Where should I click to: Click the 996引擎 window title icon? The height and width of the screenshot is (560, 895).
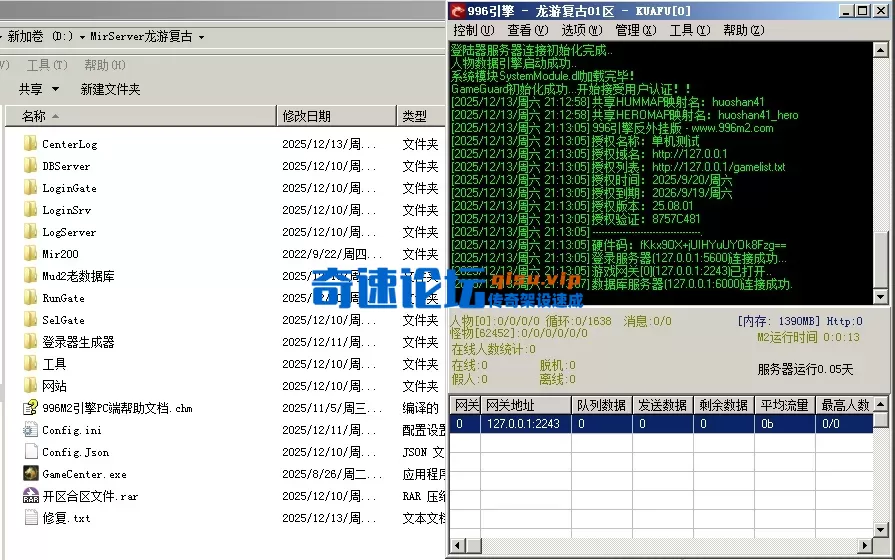458,11
